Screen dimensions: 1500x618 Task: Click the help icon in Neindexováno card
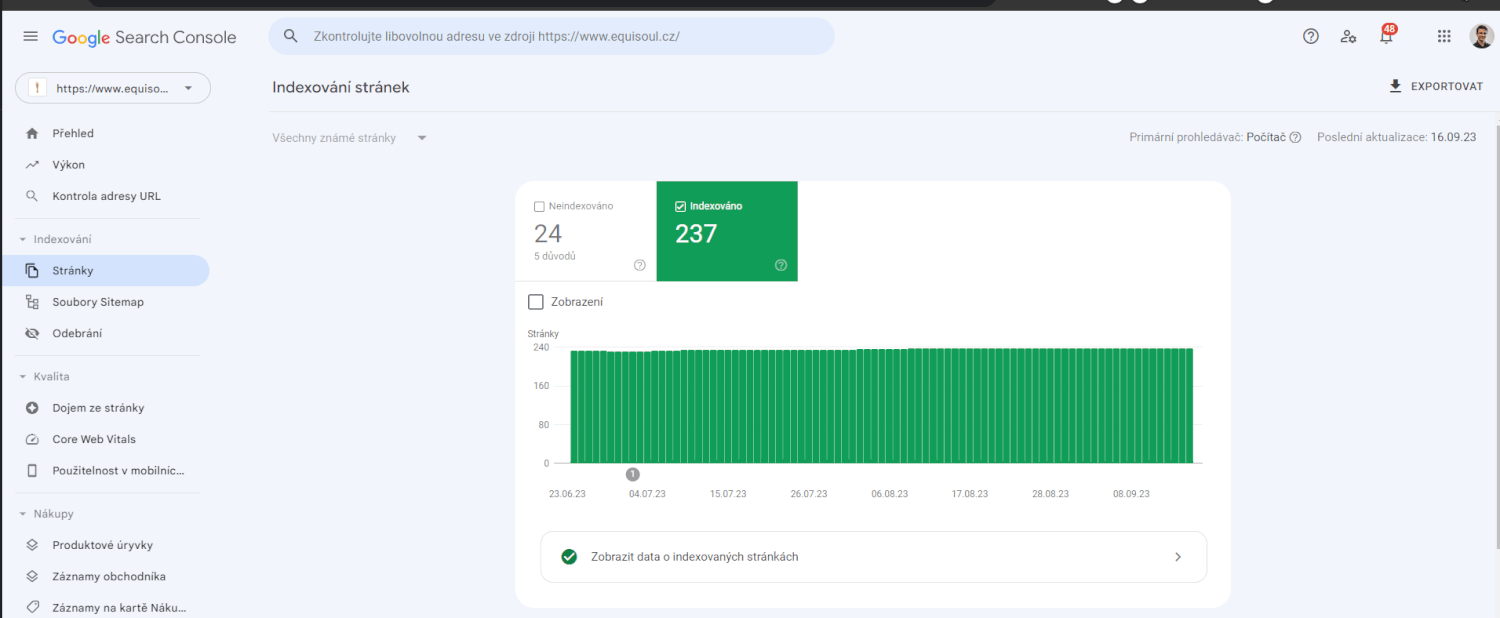pyautogui.click(x=640, y=265)
